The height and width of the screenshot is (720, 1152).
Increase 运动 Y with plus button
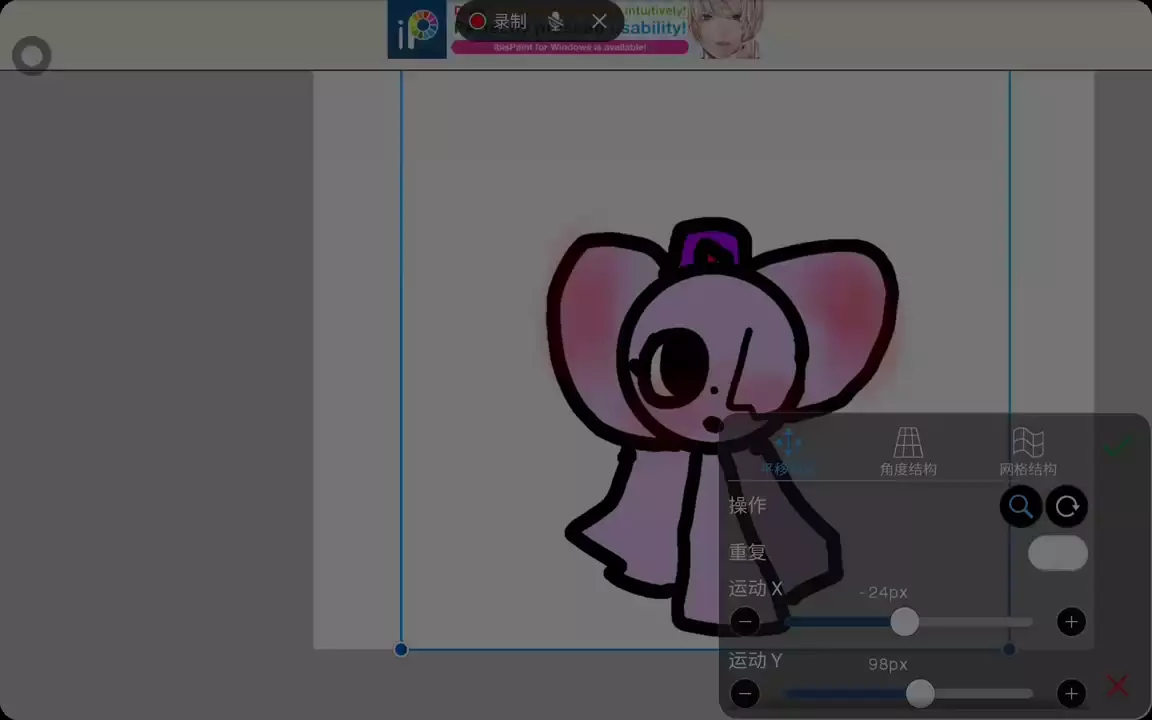pyautogui.click(x=1071, y=693)
